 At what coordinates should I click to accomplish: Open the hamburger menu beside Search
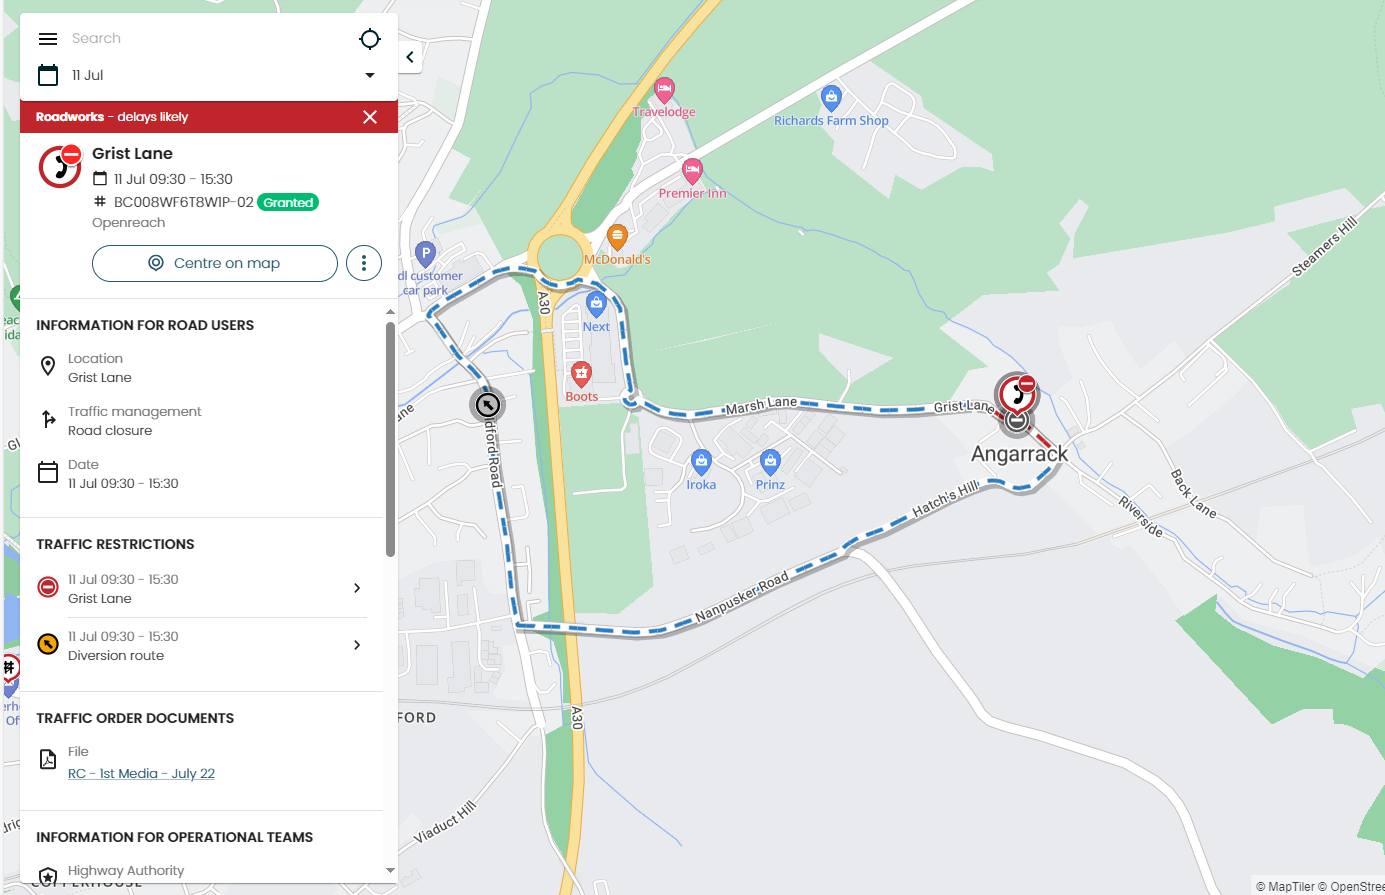[x=48, y=39]
